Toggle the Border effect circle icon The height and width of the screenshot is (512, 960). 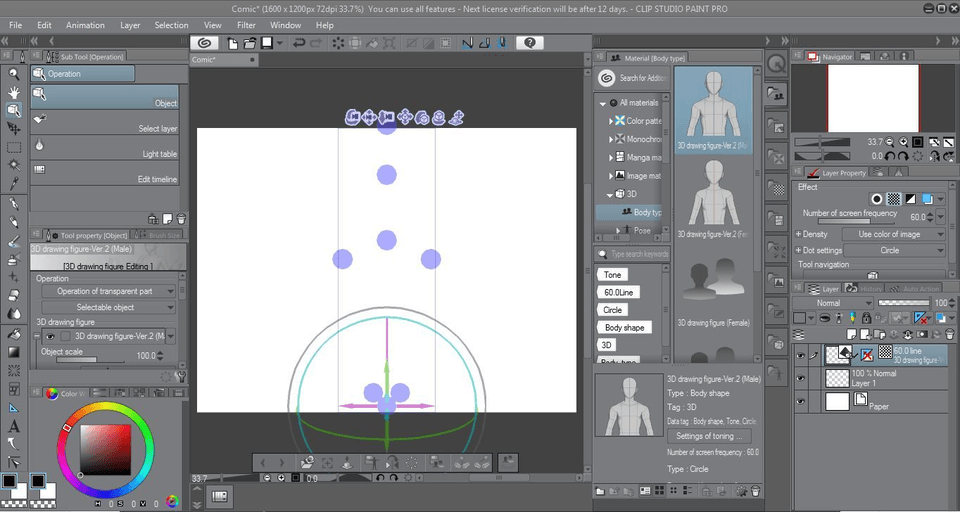click(x=877, y=199)
